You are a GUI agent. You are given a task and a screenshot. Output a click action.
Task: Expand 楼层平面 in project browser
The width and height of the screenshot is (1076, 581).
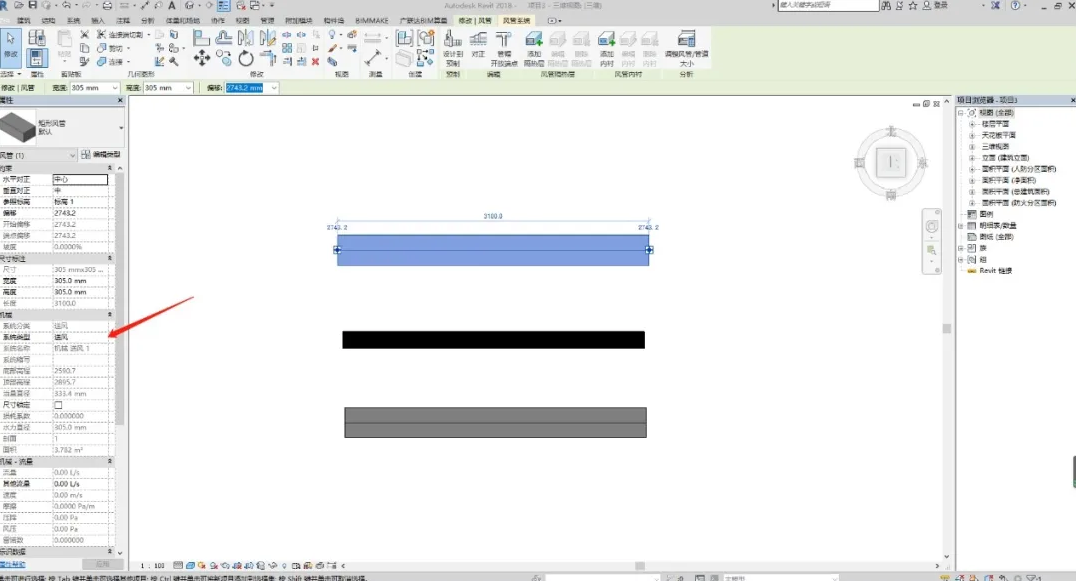click(972, 124)
